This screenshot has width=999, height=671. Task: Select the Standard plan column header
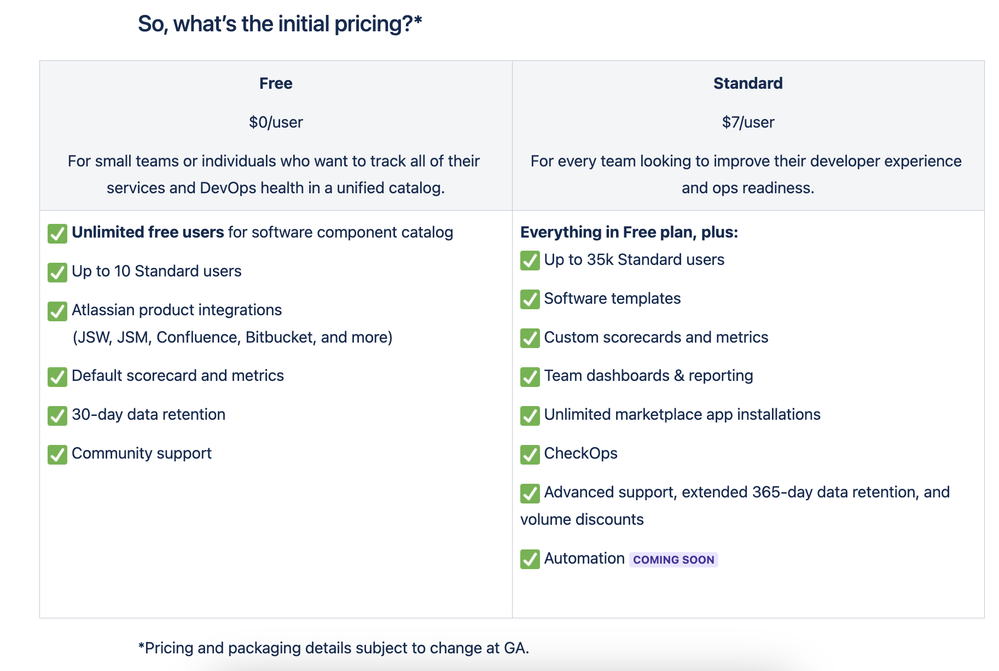[x=748, y=84]
